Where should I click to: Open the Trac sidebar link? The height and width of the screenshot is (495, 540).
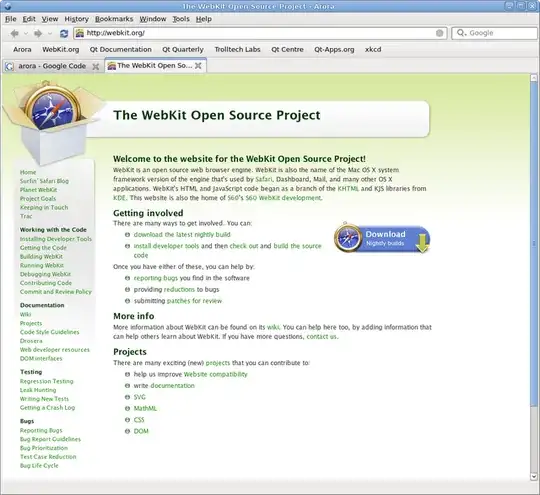click(26, 216)
